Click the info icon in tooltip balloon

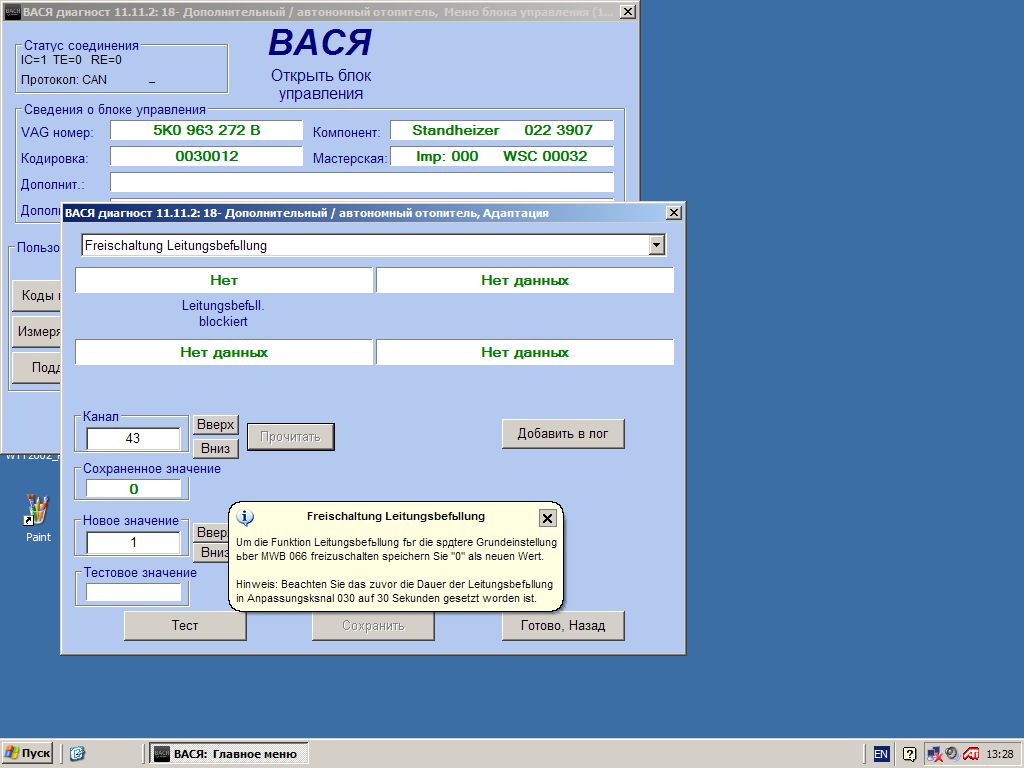246,517
